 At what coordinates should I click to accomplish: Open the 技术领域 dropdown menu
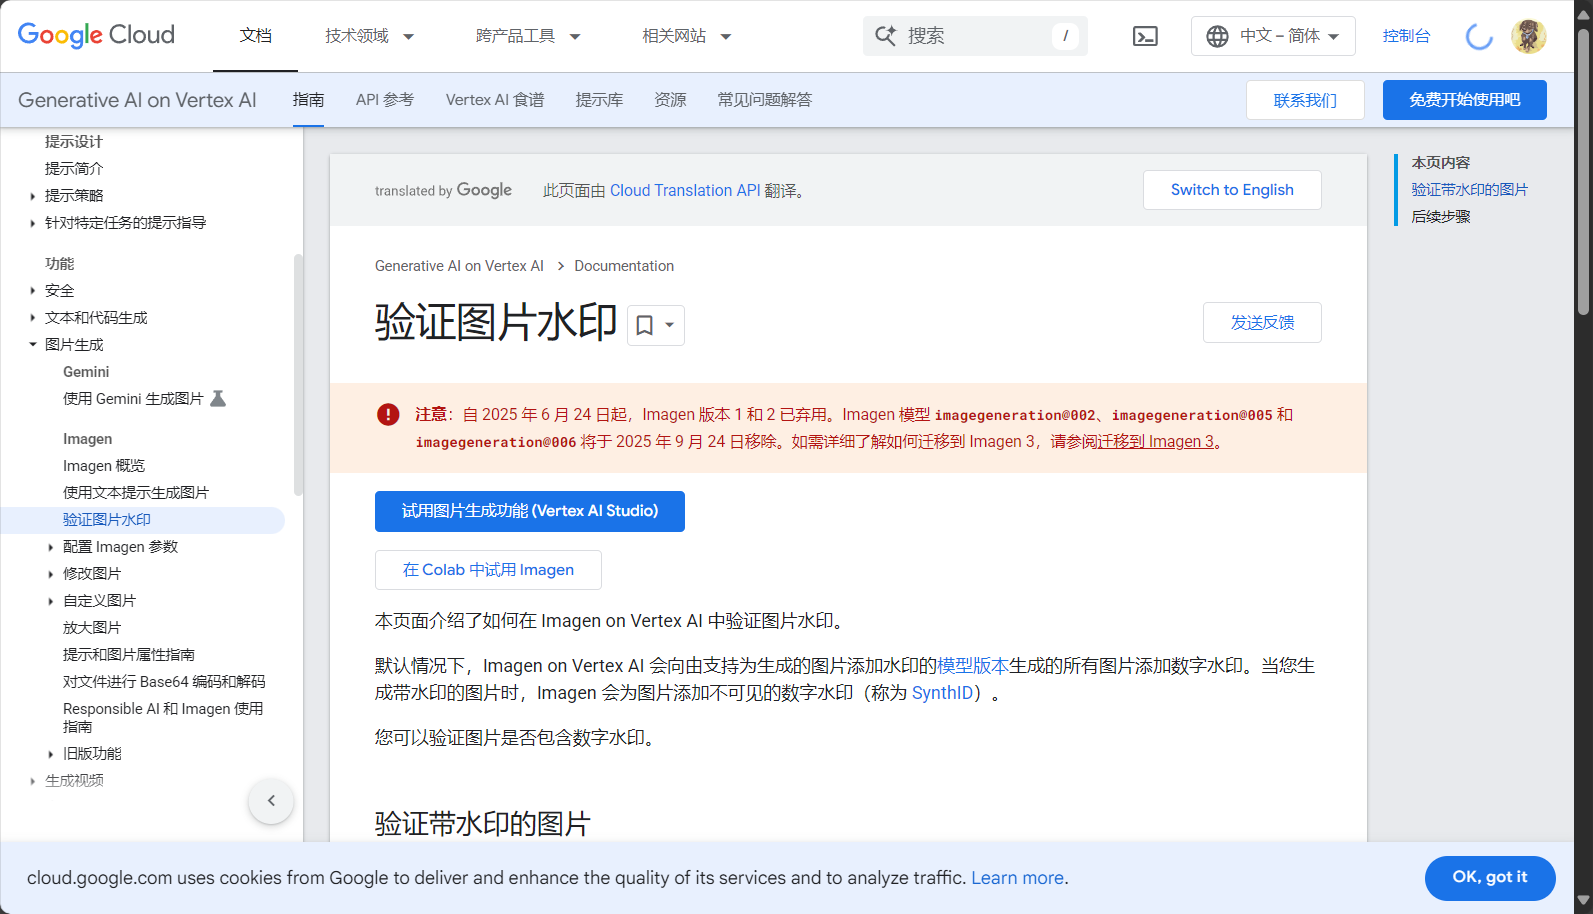pyautogui.click(x=369, y=36)
